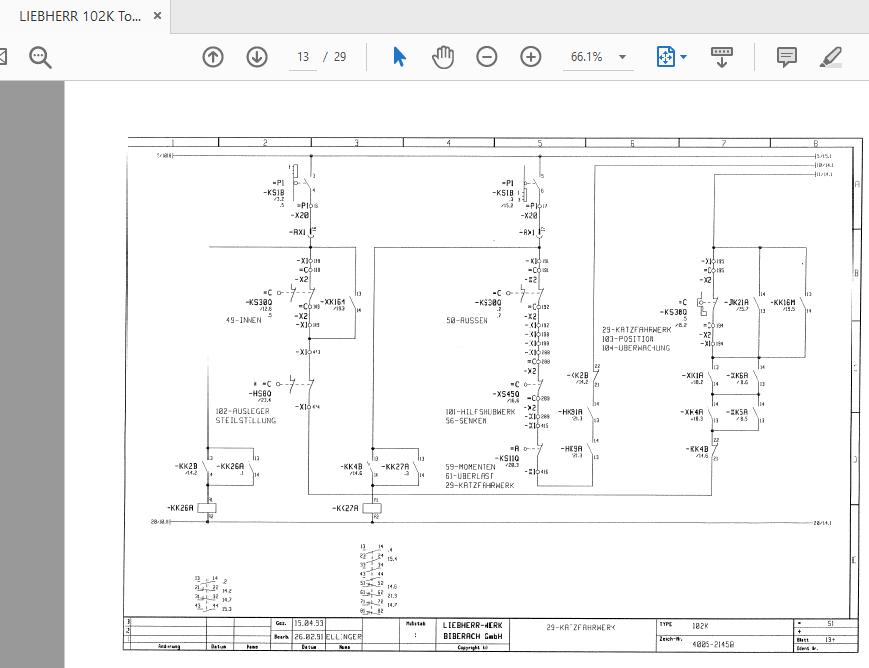The width and height of the screenshot is (869, 668).
Task: Click the search magnifier icon
Action: pos(40,57)
